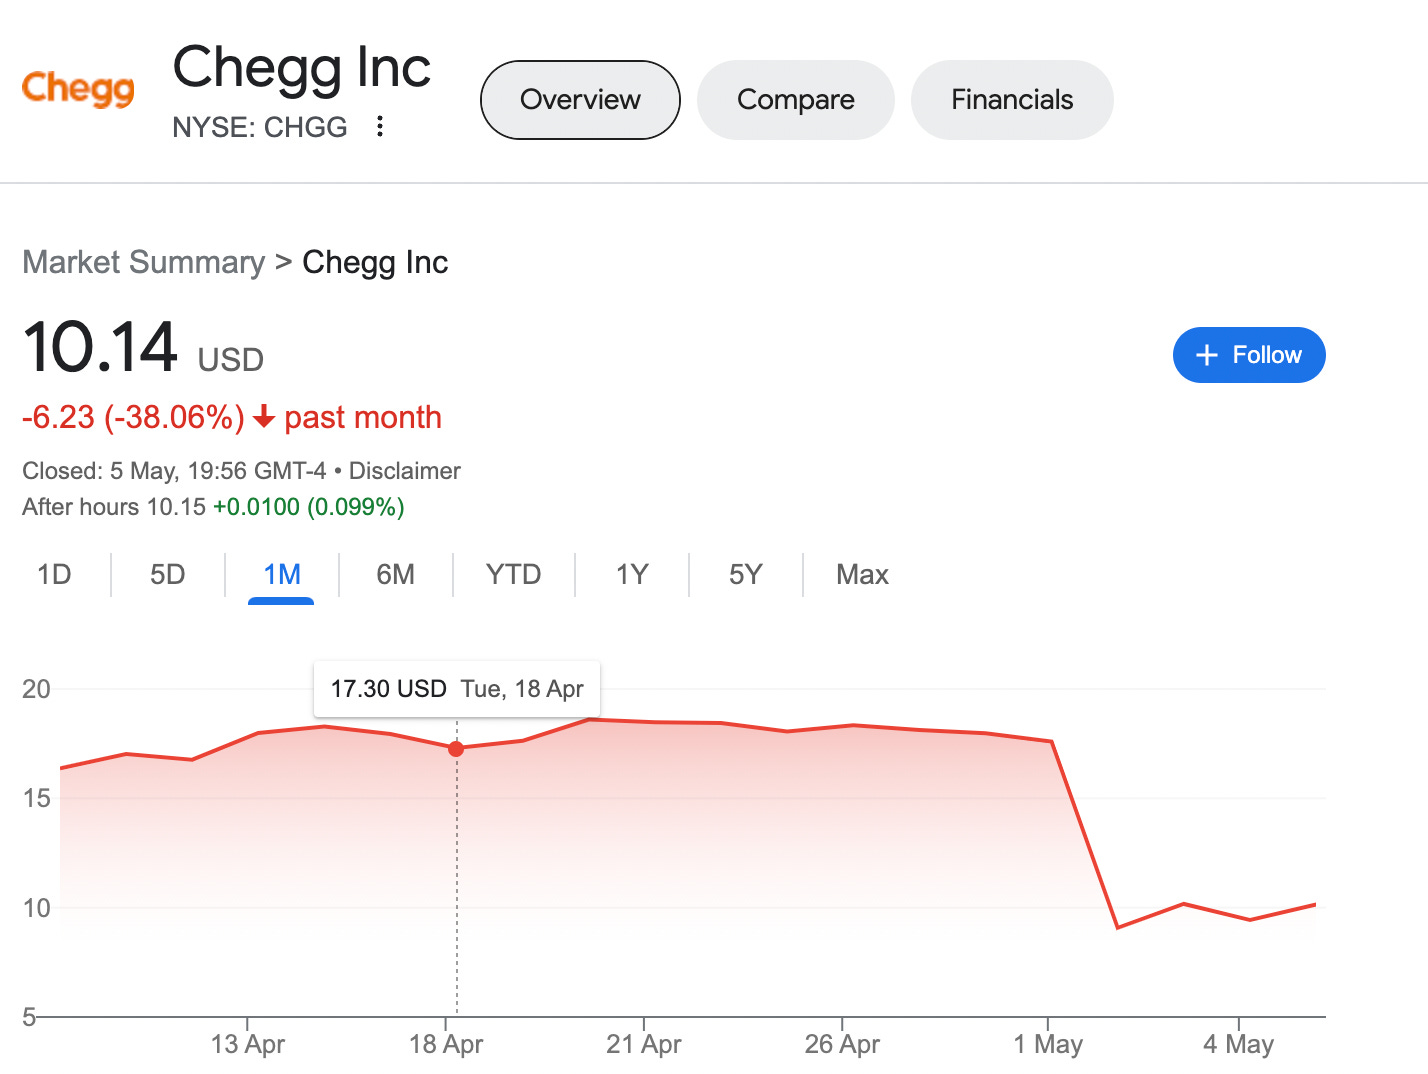Open the three-dot options menu beside NYSE: CHGG
The height and width of the screenshot is (1074, 1428).
point(380,126)
